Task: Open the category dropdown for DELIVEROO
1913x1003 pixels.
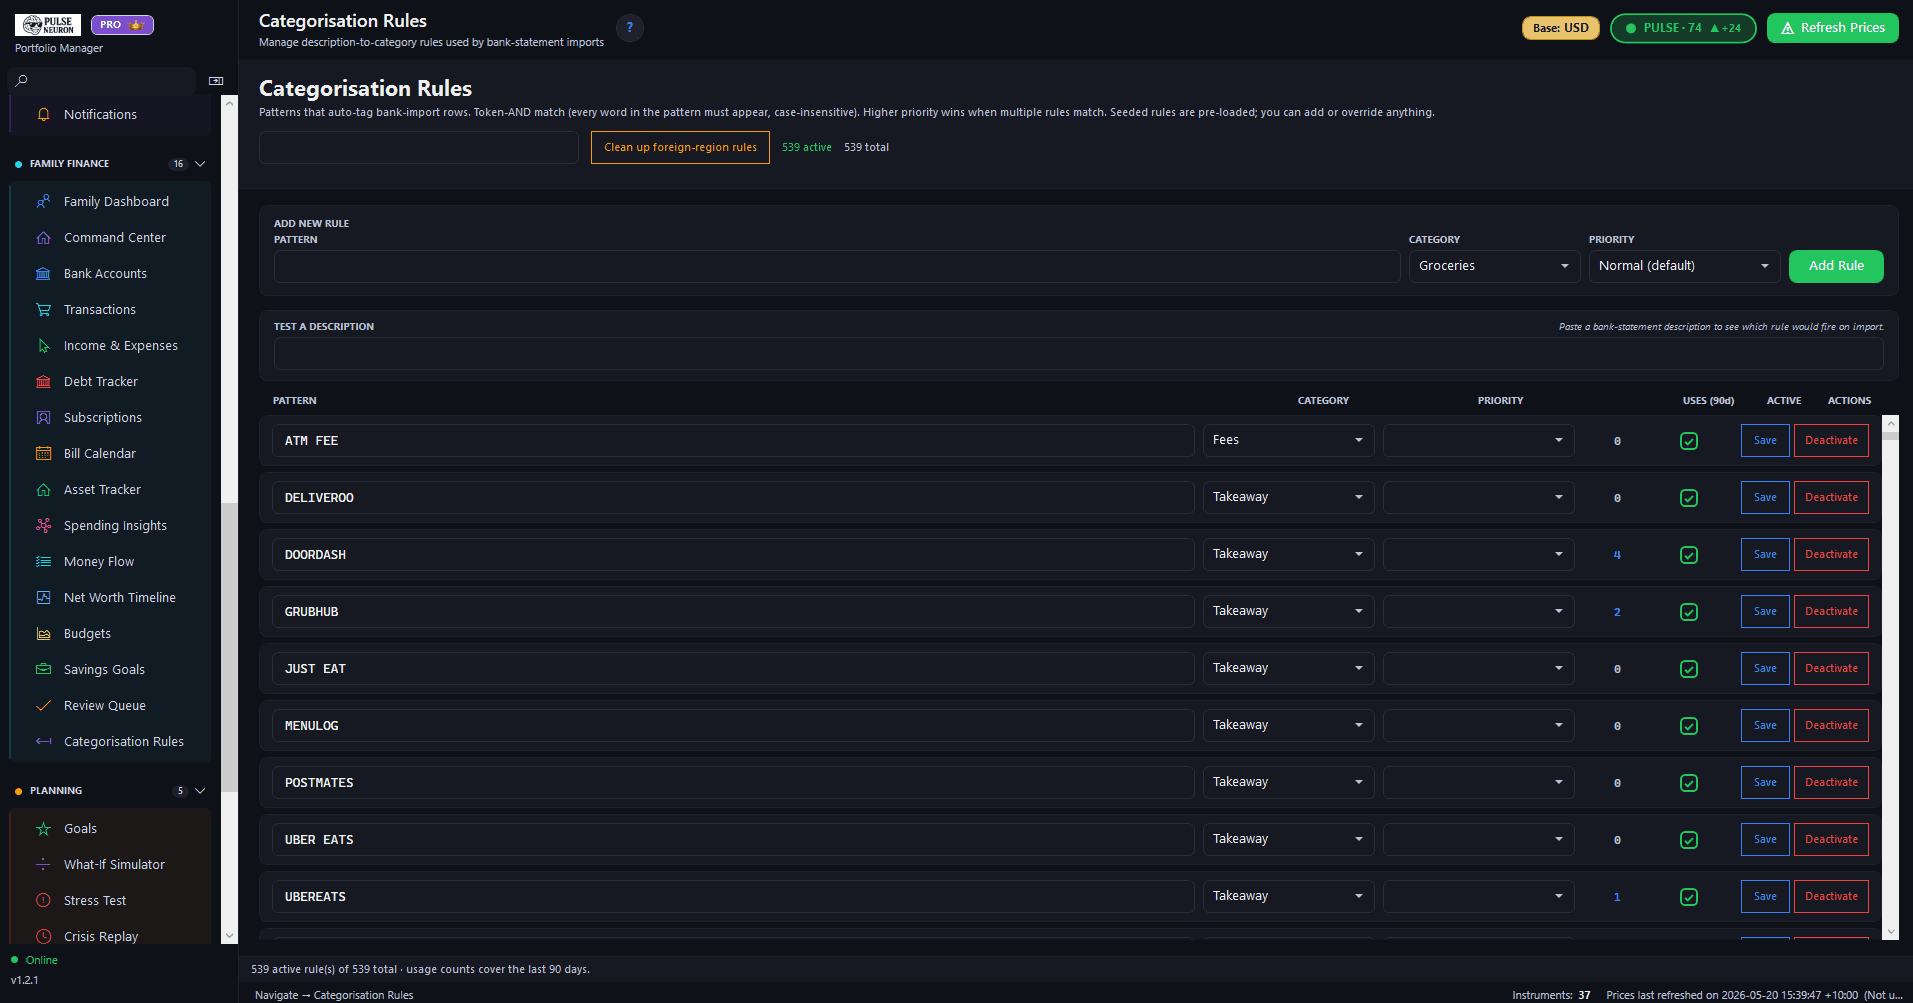Action: tap(1288, 498)
